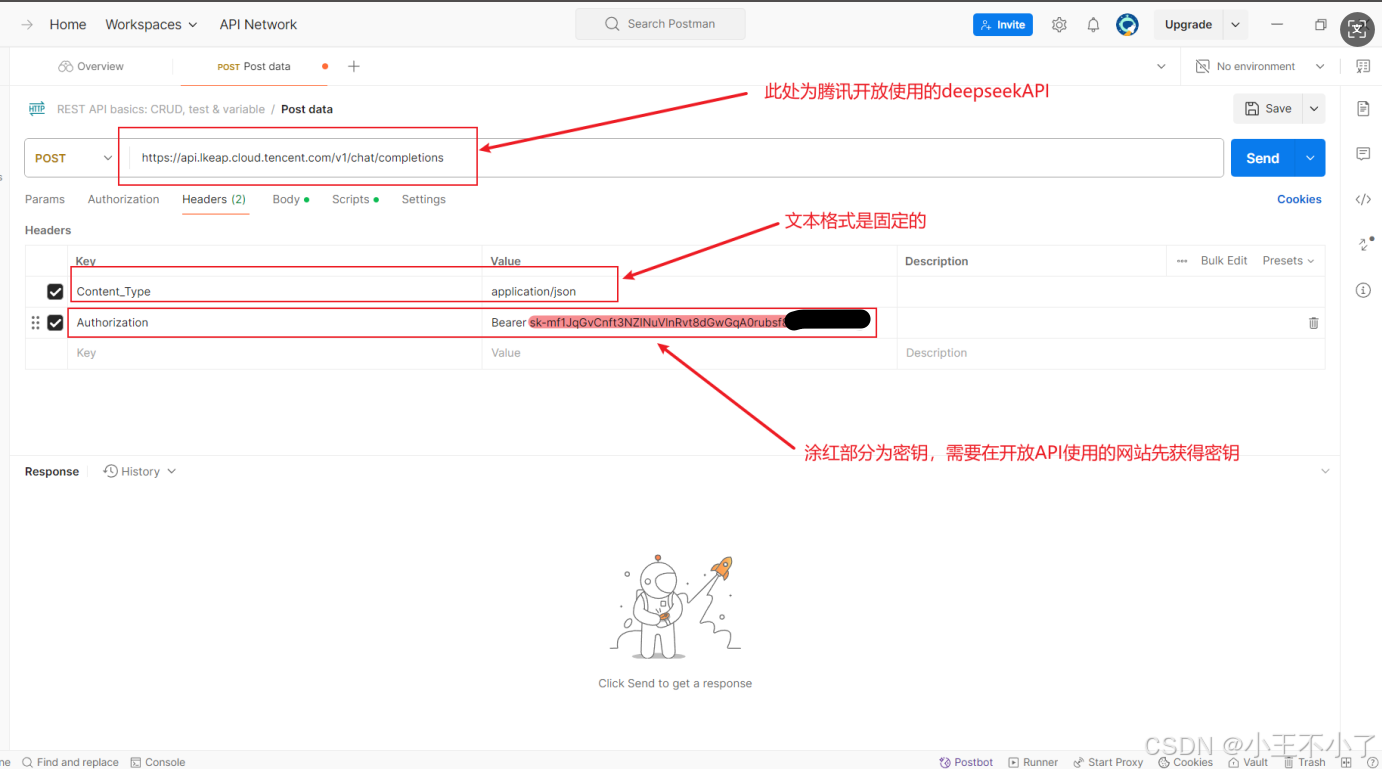Screen dimensions: 1382x769
Task: Click the Content_Type key cell
Action: (275, 292)
